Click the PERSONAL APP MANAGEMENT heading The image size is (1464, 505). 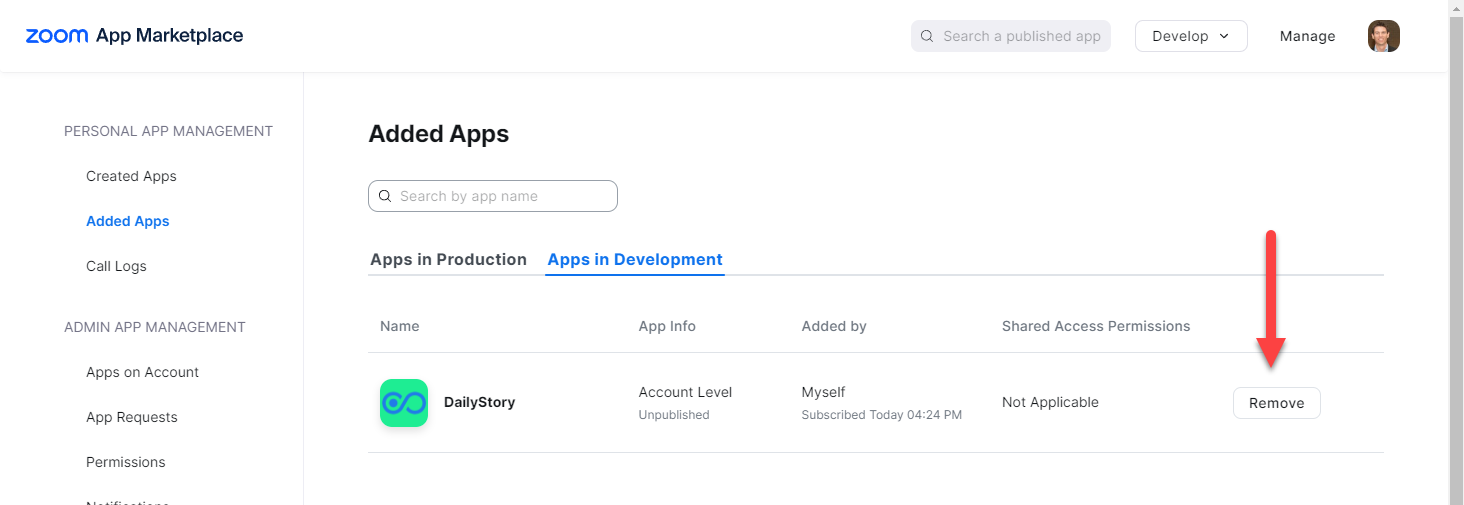tap(168, 131)
